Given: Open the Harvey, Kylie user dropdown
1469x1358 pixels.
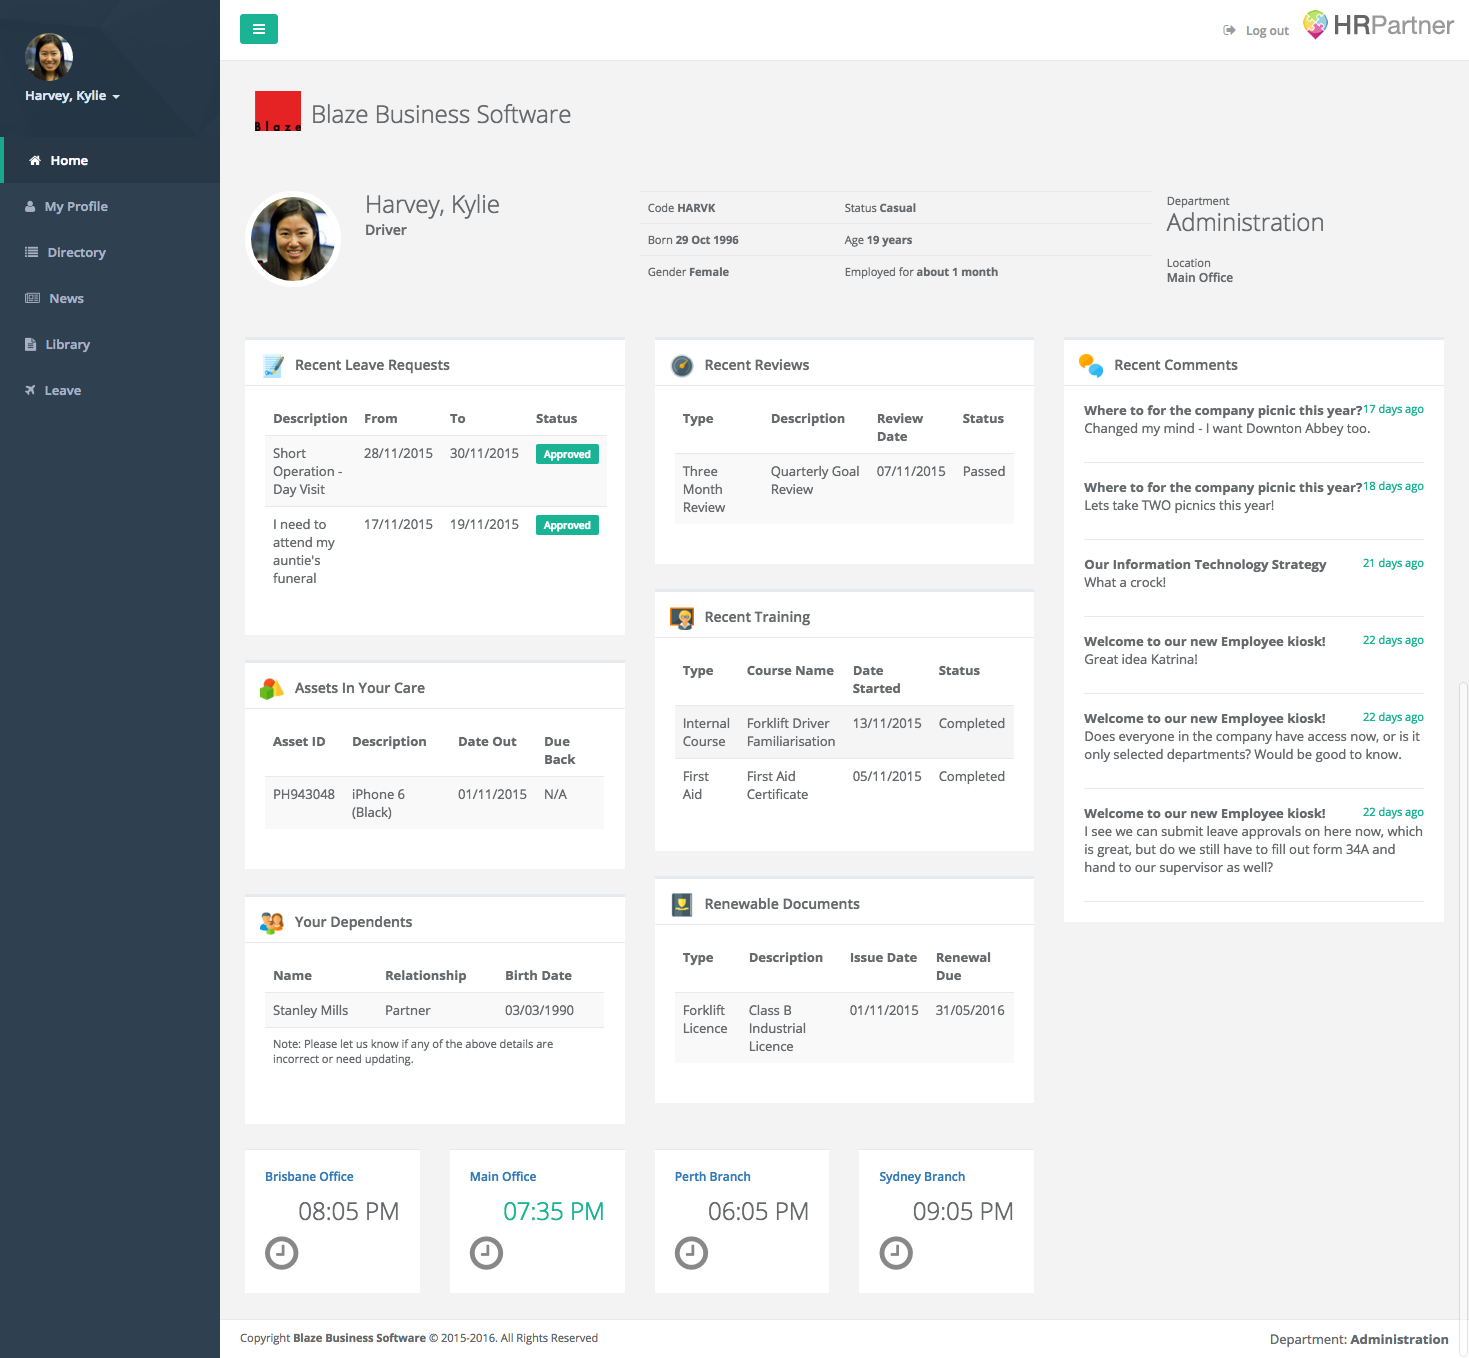Looking at the screenshot, I should tap(72, 96).
